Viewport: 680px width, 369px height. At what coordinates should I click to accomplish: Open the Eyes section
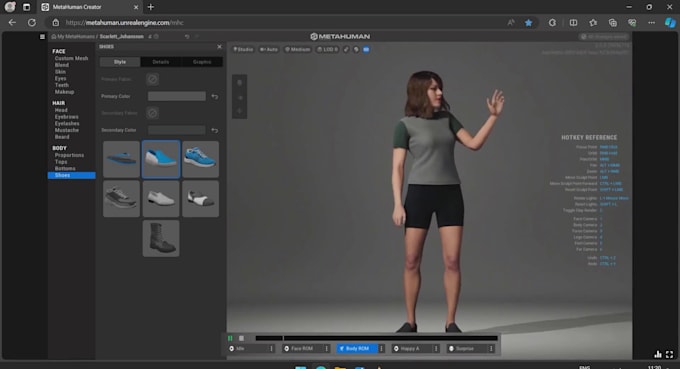click(60, 78)
